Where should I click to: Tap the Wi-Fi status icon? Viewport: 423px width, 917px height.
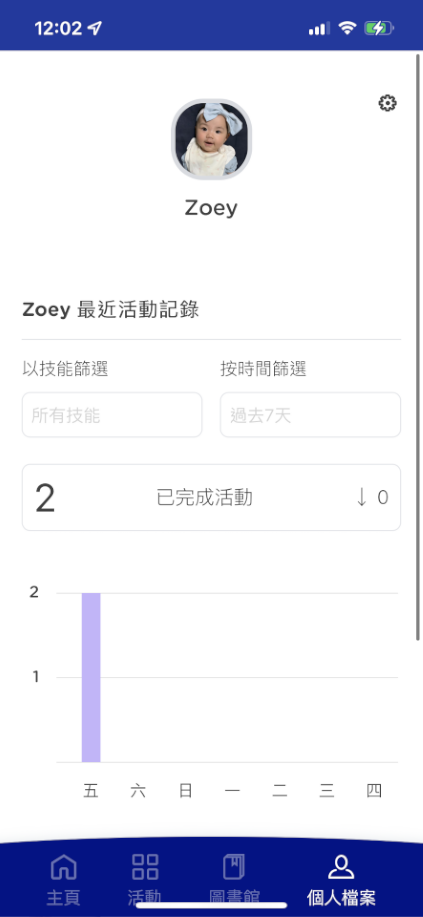348,28
